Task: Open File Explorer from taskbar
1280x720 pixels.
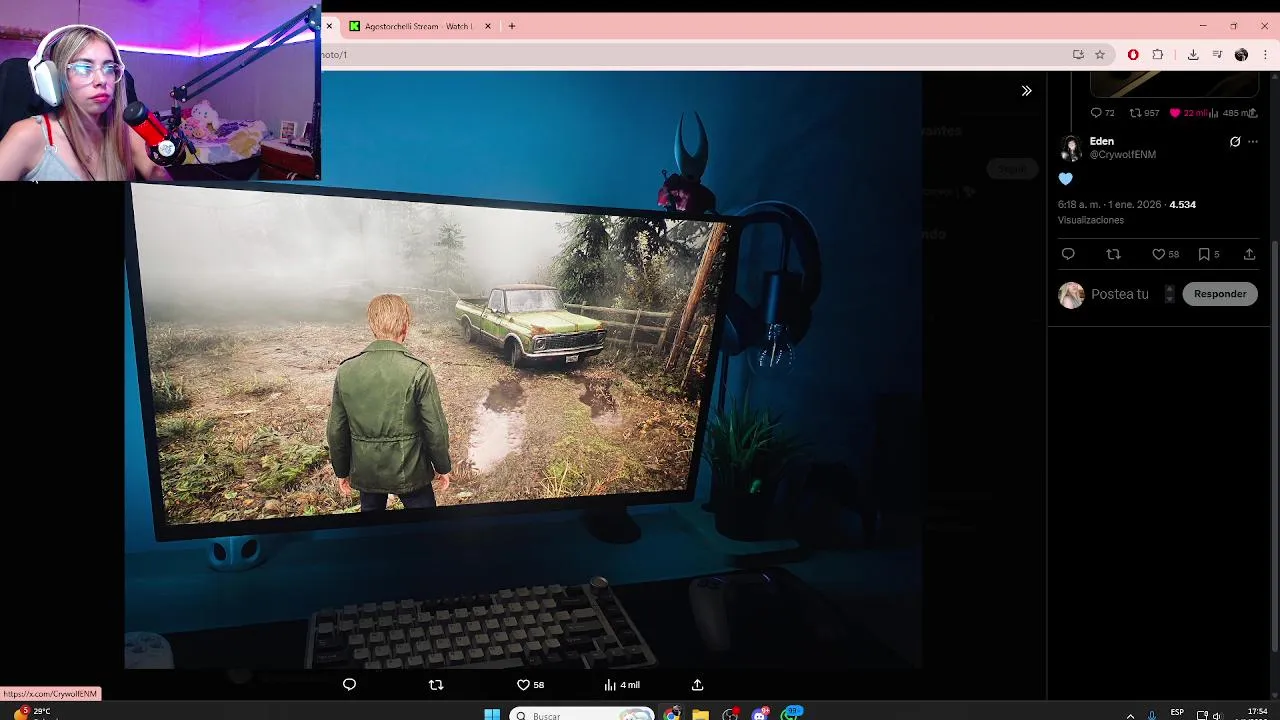Action: tap(701, 714)
